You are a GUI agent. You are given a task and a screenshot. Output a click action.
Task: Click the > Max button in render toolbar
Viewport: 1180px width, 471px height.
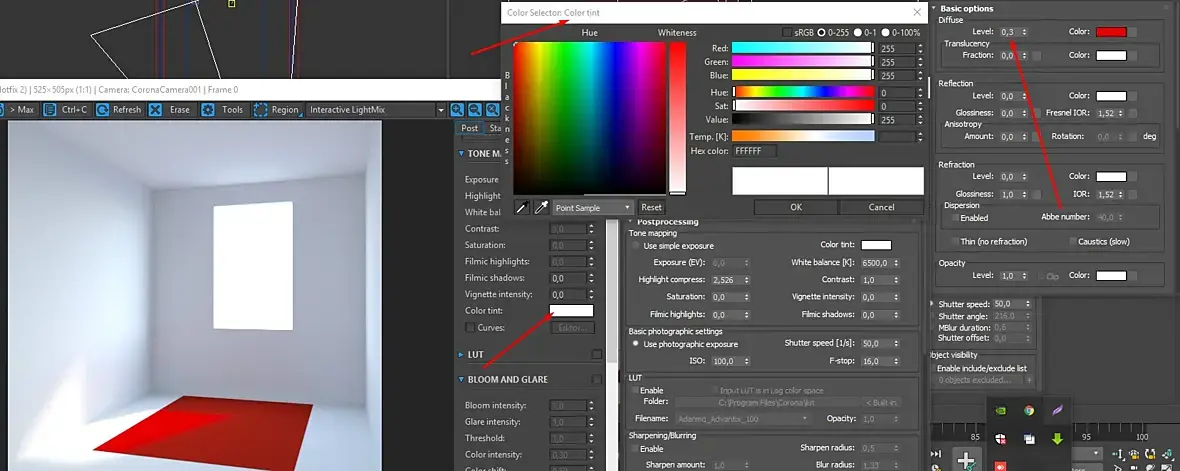click(x=20, y=109)
